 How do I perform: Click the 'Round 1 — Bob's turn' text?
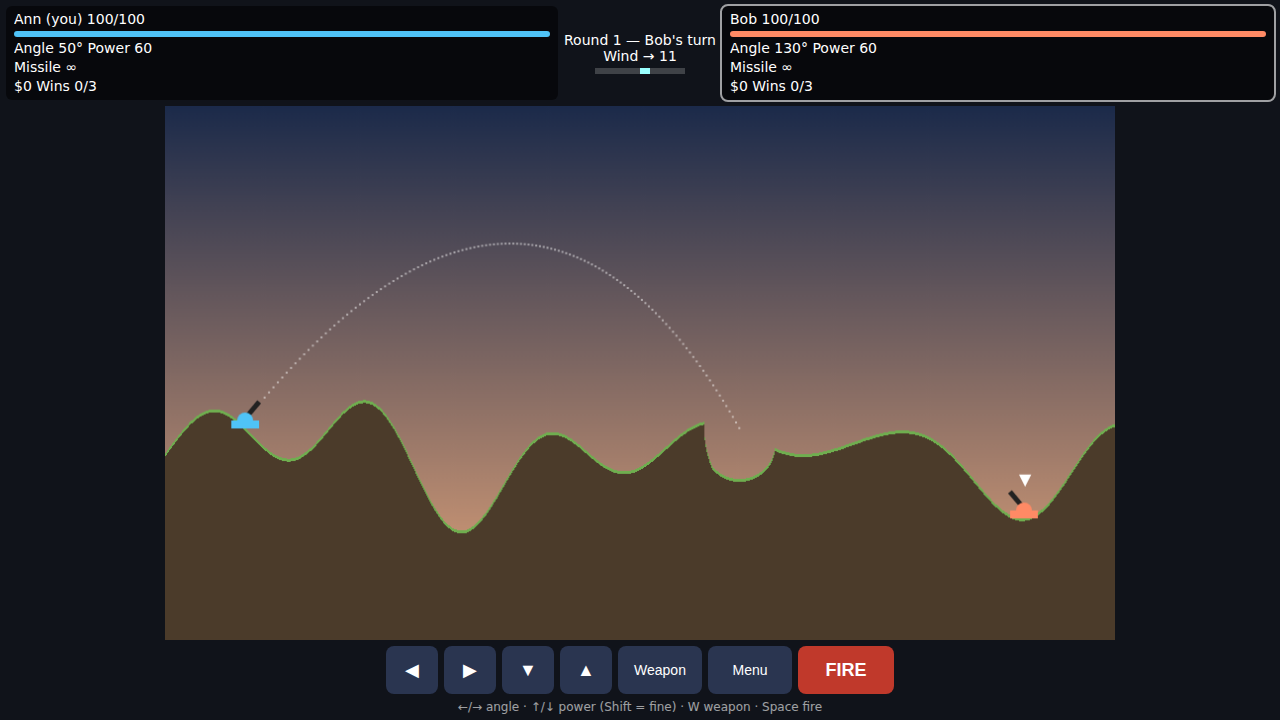(640, 40)
